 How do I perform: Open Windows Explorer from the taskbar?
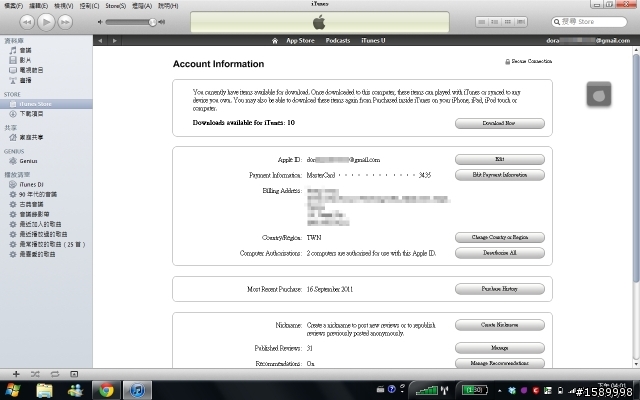[x=44, y=390]
